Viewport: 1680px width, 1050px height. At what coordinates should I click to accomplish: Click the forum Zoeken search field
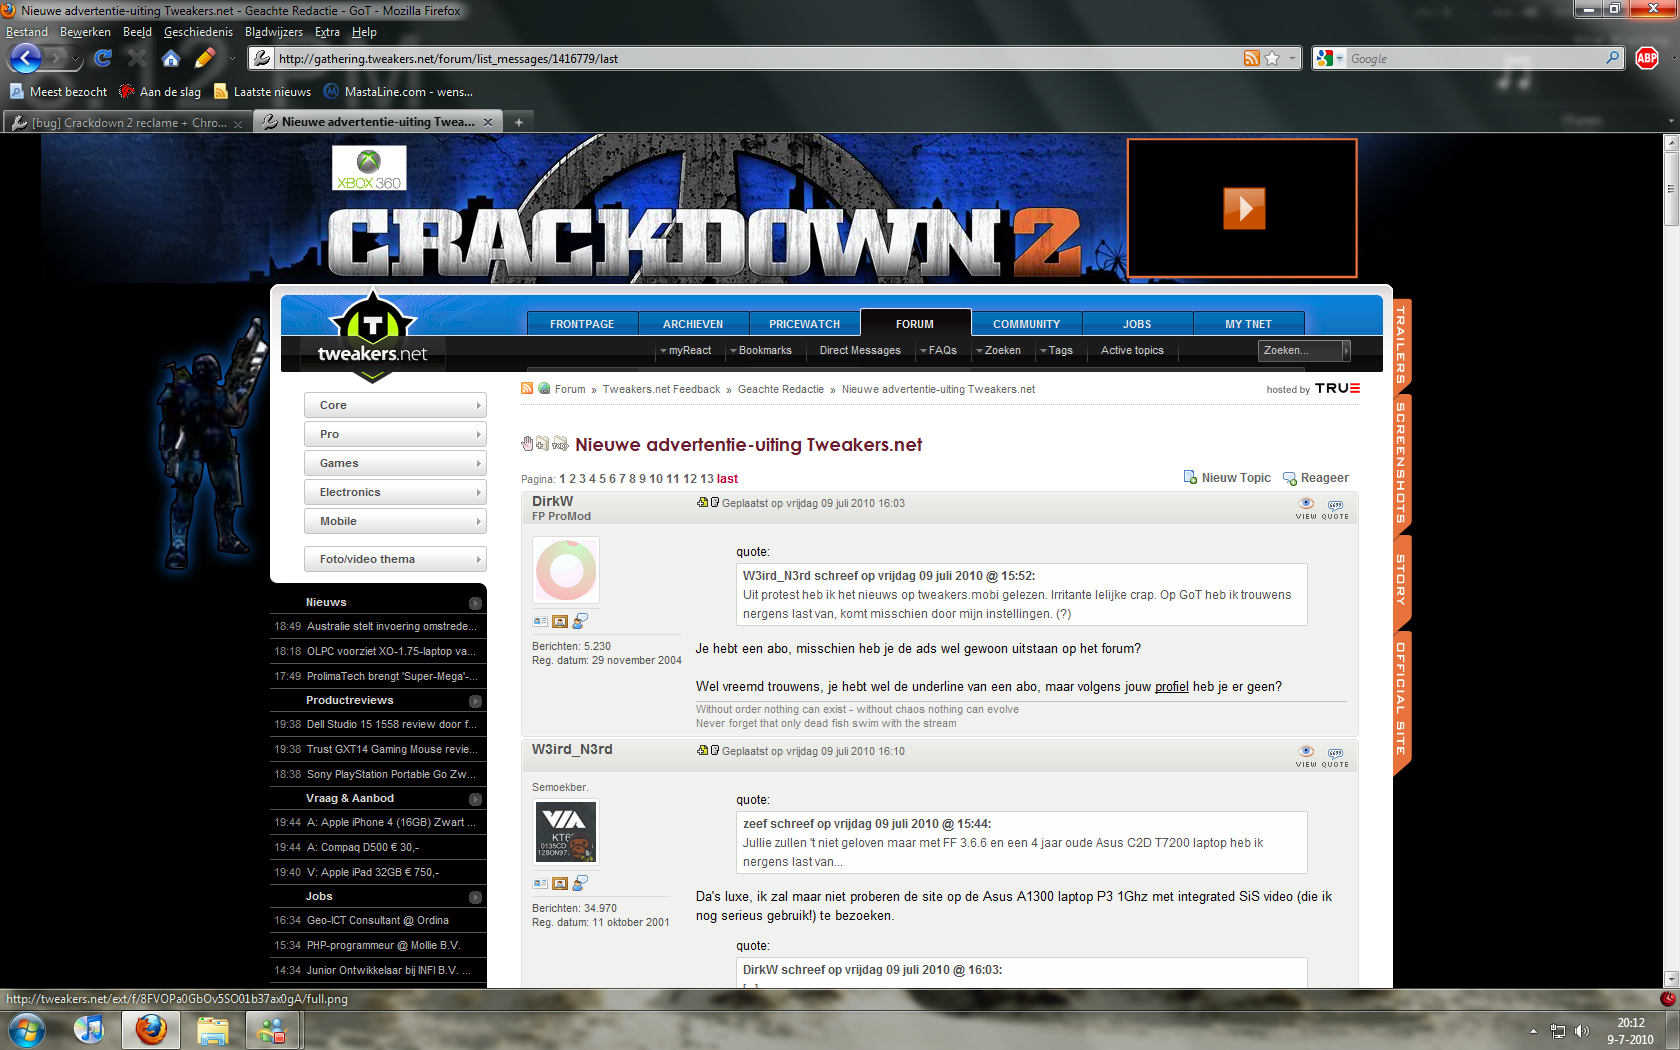pos(1299,351)
